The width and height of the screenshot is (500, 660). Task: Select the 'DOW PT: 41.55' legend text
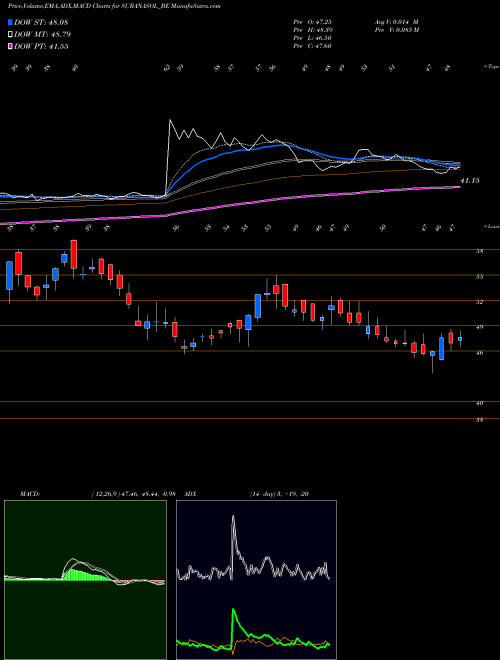pos(41,47)
